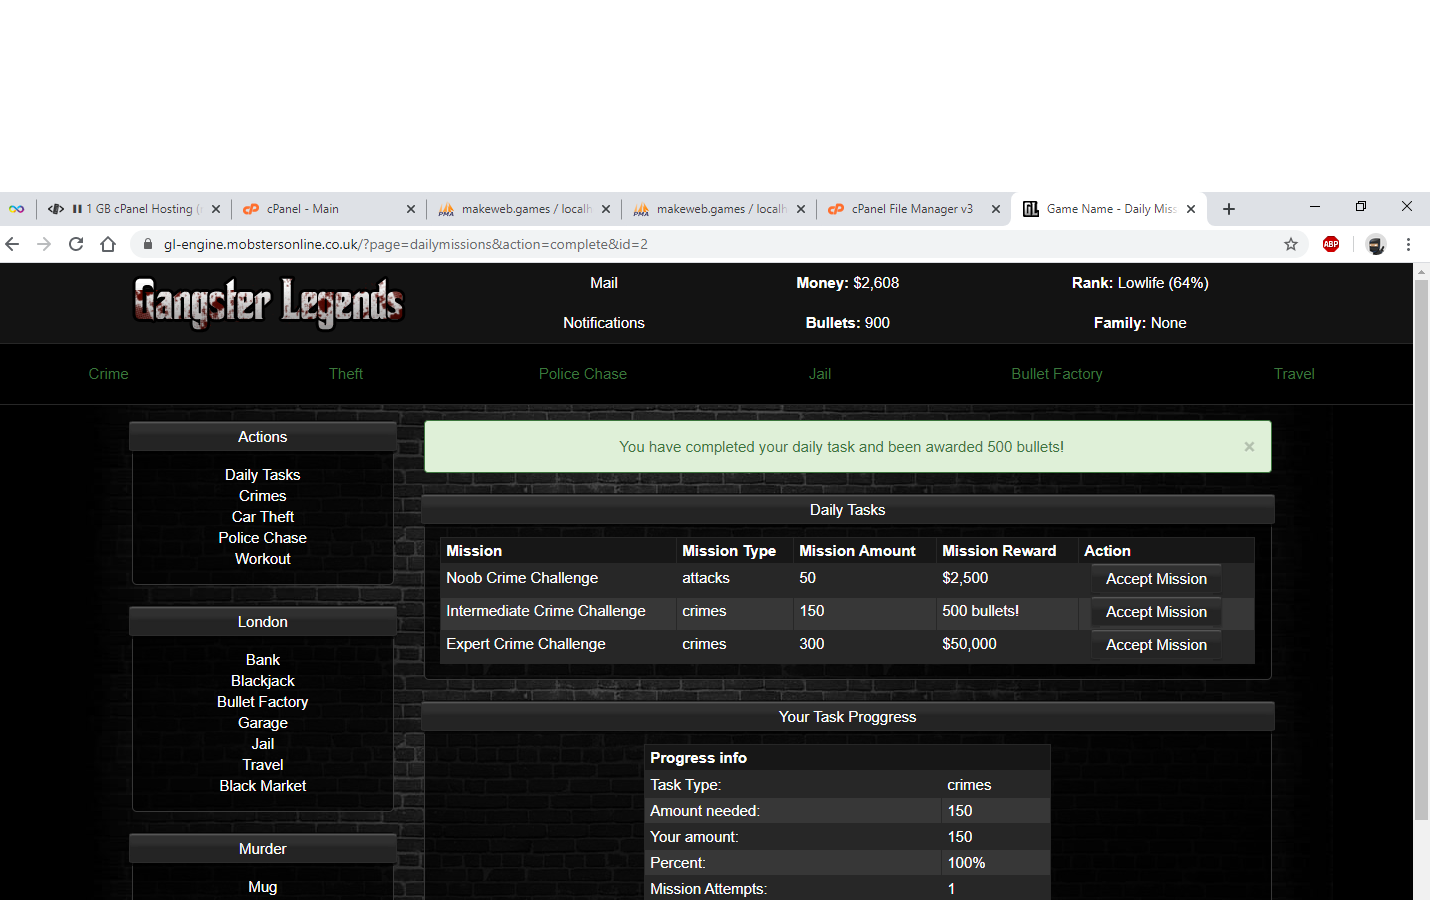Go to the Police Chase top navigation link
The width and height of the screenshot is (1440, 900).
(582, 374)
